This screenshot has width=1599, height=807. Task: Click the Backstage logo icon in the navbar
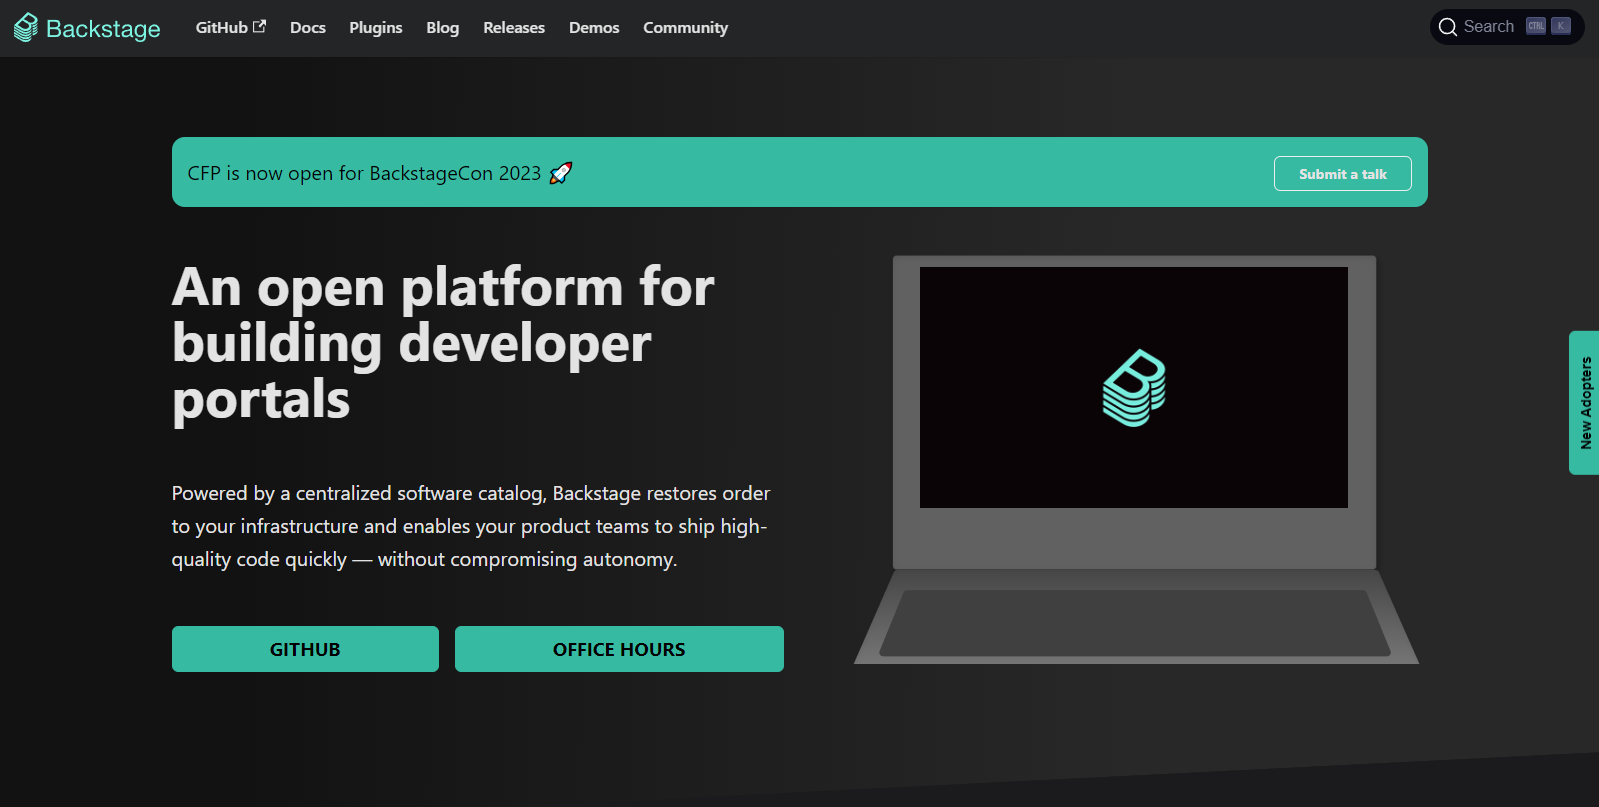tap(26, 28)
